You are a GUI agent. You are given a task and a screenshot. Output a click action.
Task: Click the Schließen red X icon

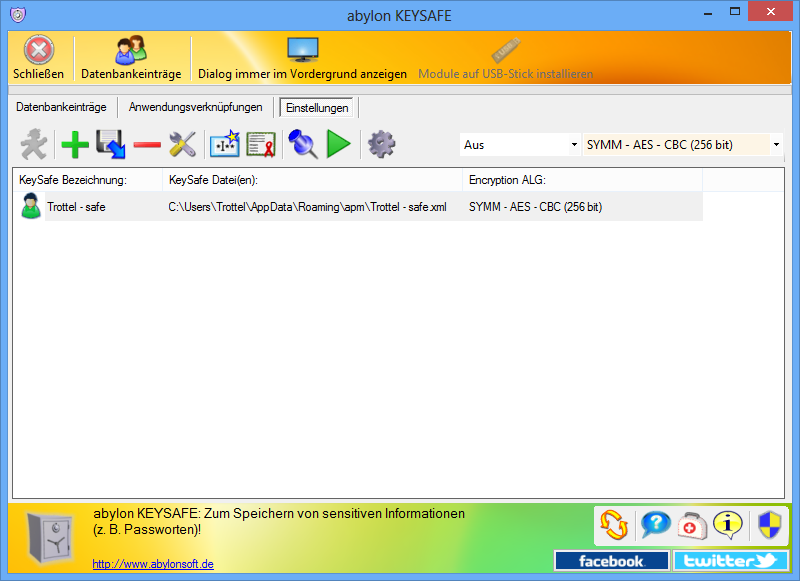coord(39,50)
